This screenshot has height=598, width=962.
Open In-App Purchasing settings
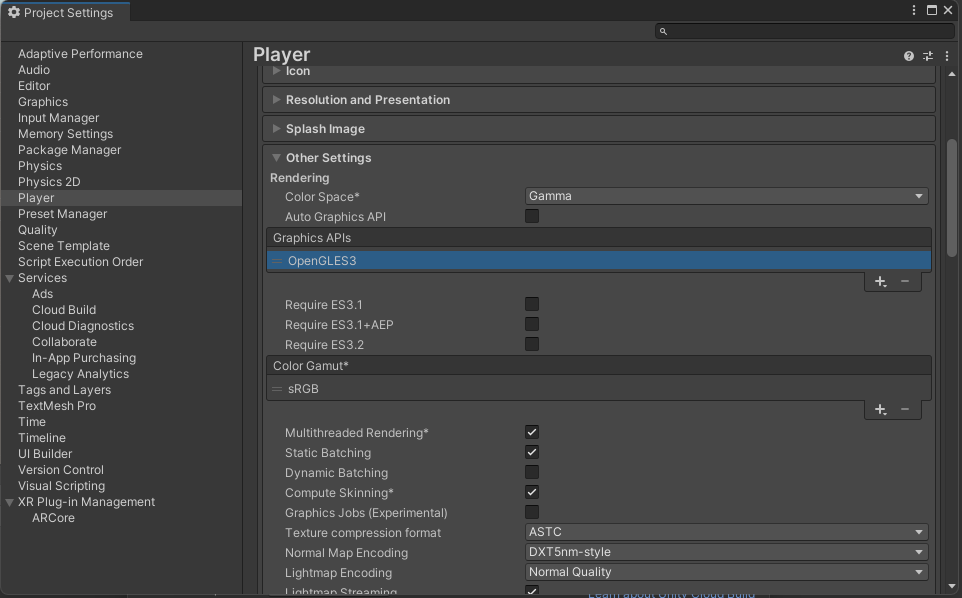coord(84,358)
